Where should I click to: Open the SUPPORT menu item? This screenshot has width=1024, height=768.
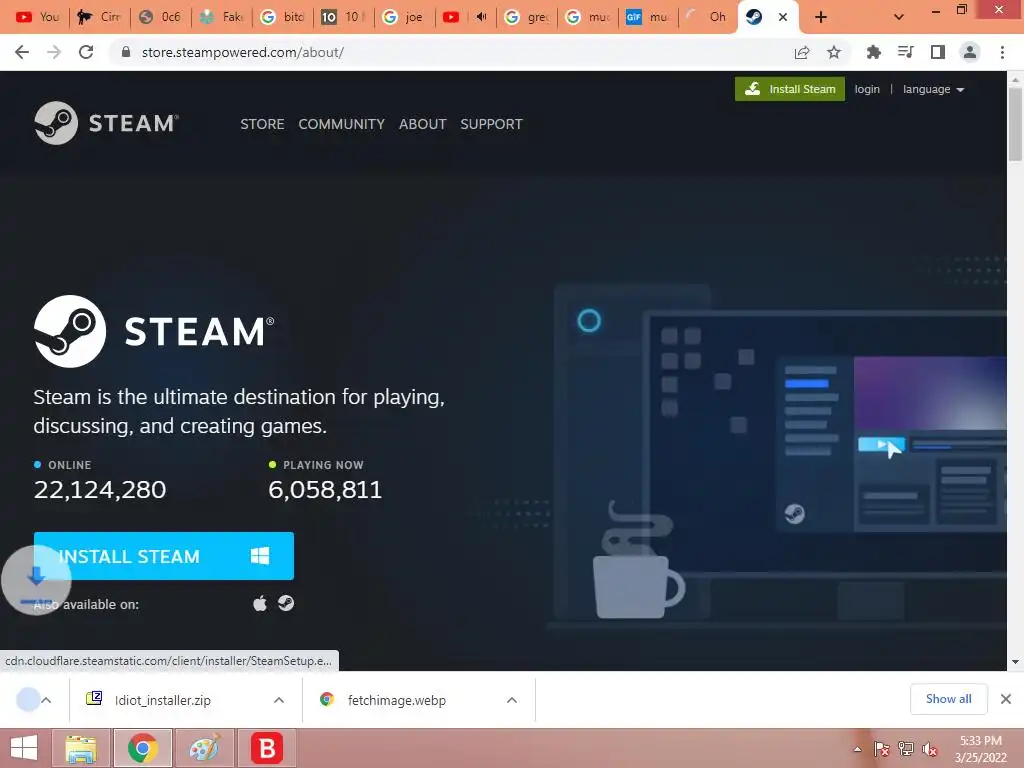coord(491,124)
